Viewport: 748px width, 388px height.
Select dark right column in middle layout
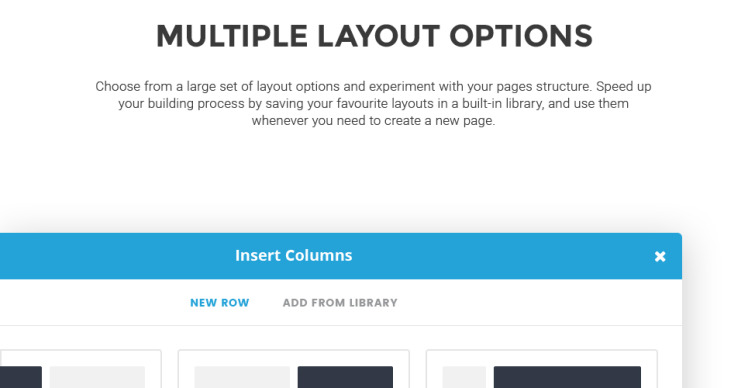345,377
